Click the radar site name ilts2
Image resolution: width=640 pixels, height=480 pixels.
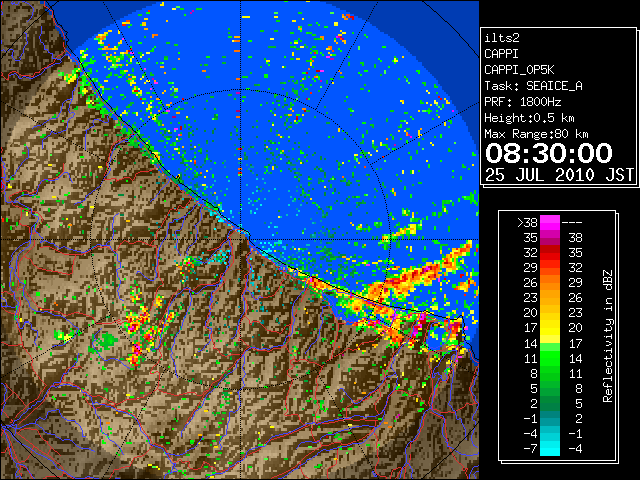502,38
